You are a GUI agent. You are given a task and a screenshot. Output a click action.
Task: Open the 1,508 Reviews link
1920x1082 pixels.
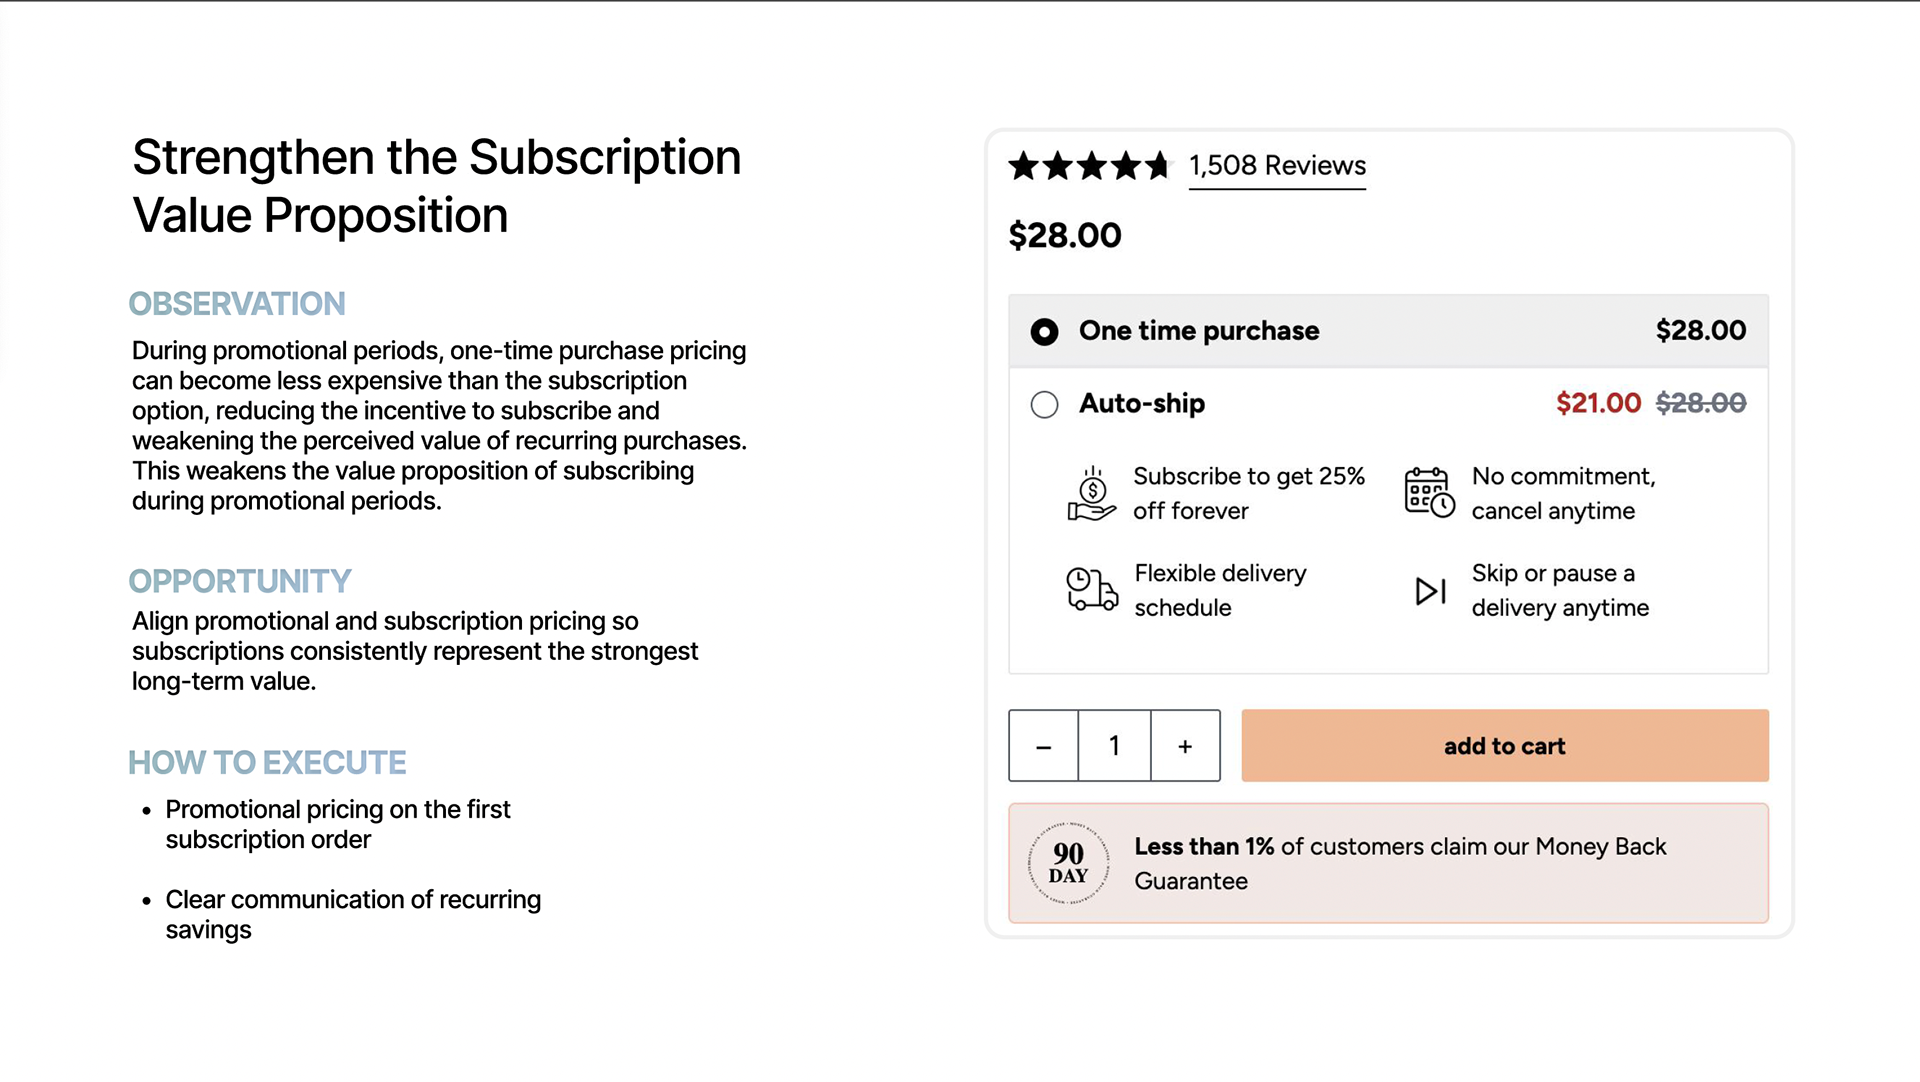pyautogui.click(x=1277, y=166)
